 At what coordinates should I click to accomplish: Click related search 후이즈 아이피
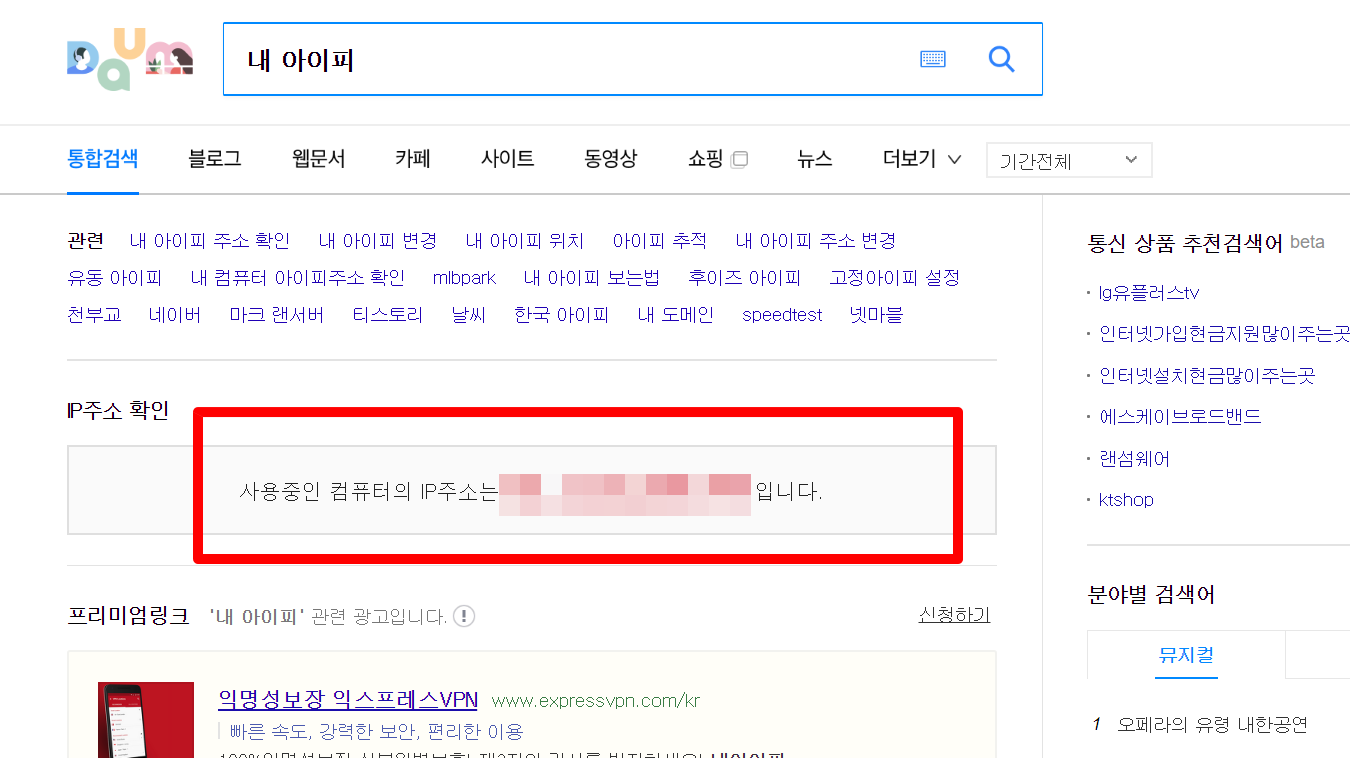(x=745, y=278)
